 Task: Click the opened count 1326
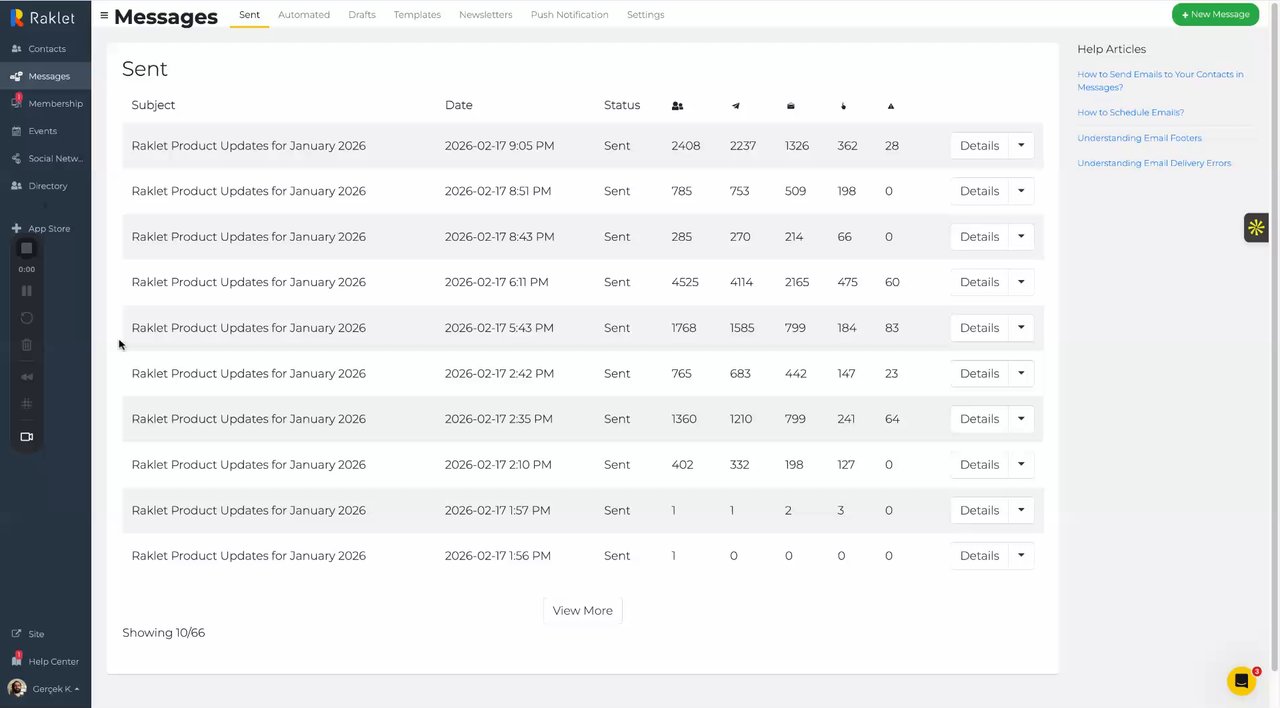click(x=797, y=146)
